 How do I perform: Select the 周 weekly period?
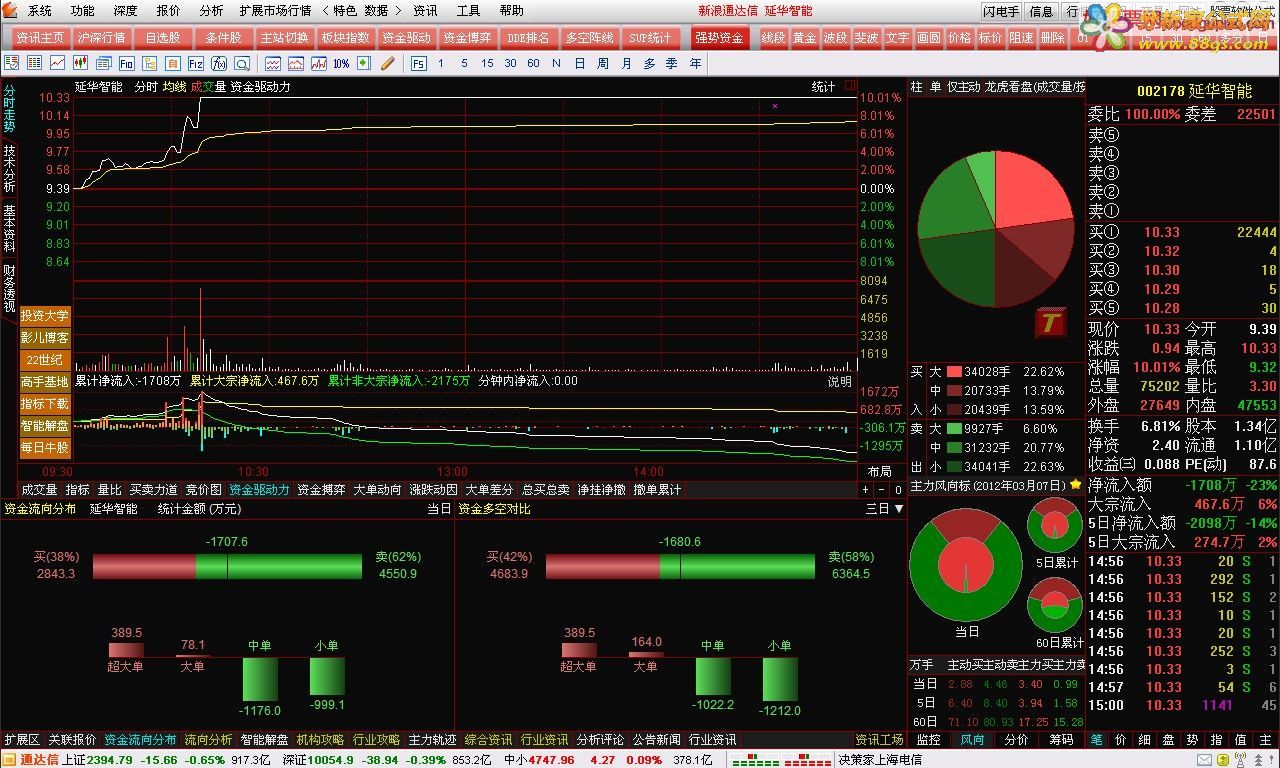pyautogui.click(x=603, y=63)
